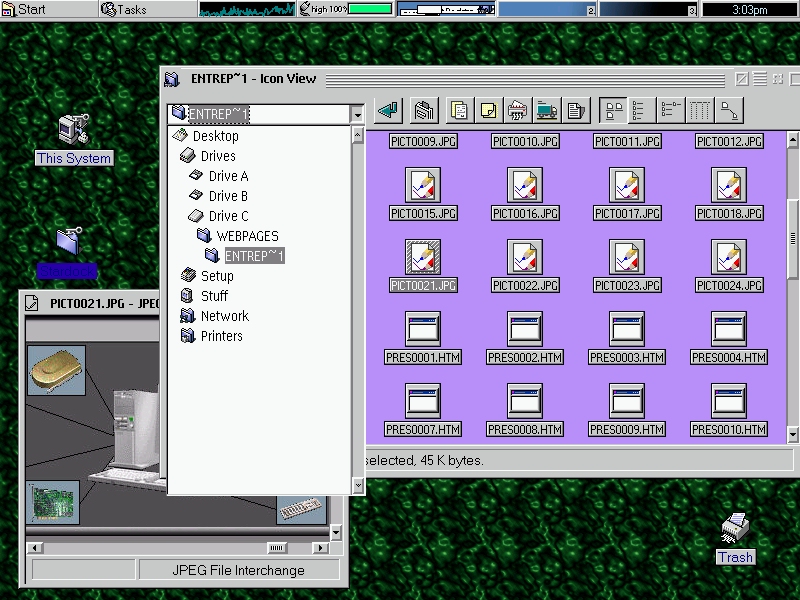Click the PICT0010.JPG file label
This screenshot has width=800, height=600.
point(525,141)
